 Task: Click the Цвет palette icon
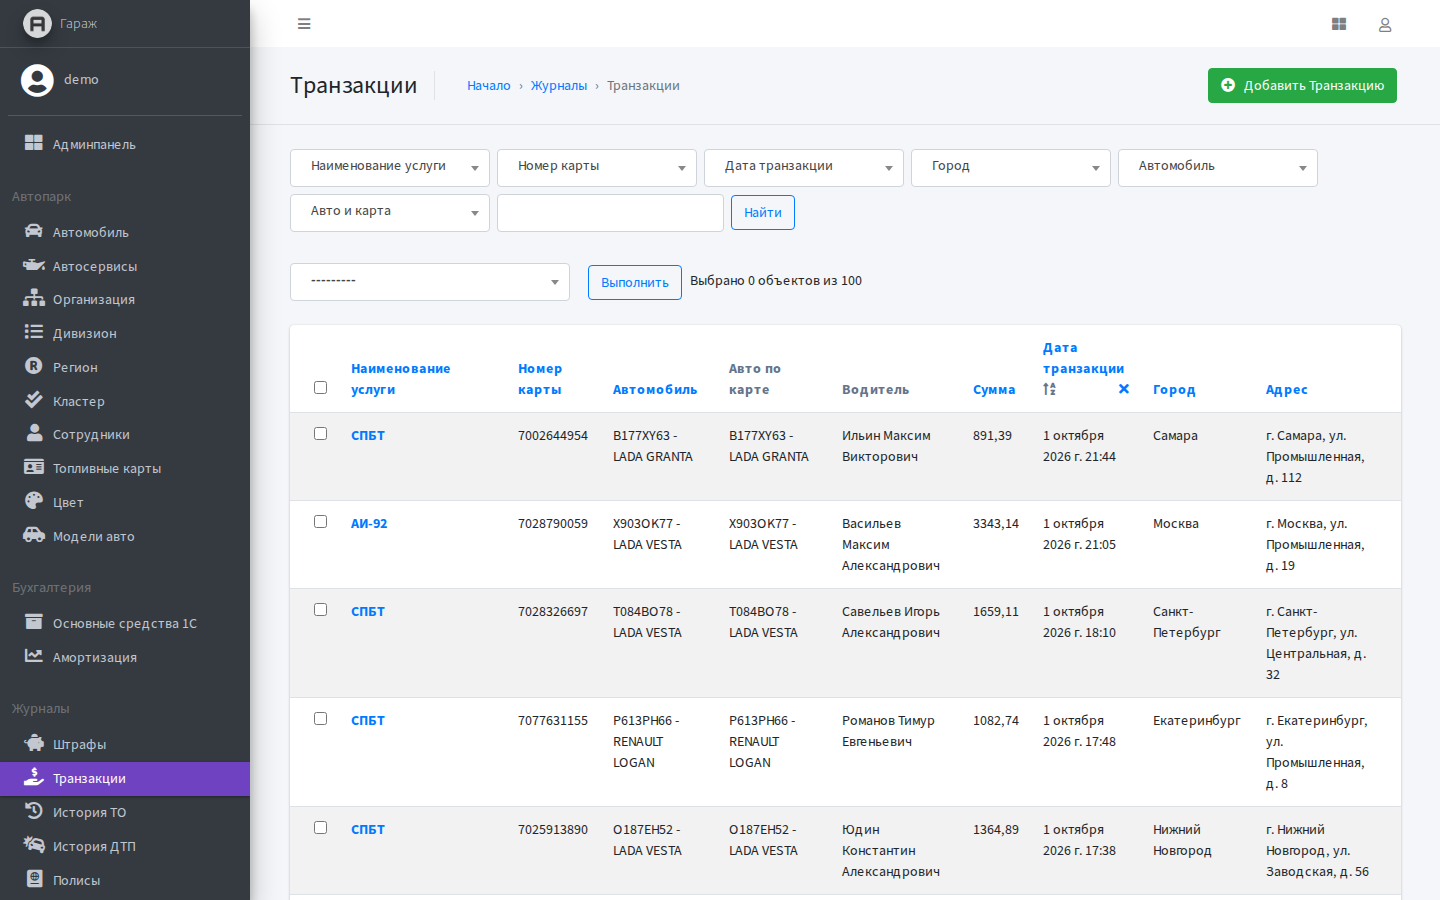pos(34,501)
